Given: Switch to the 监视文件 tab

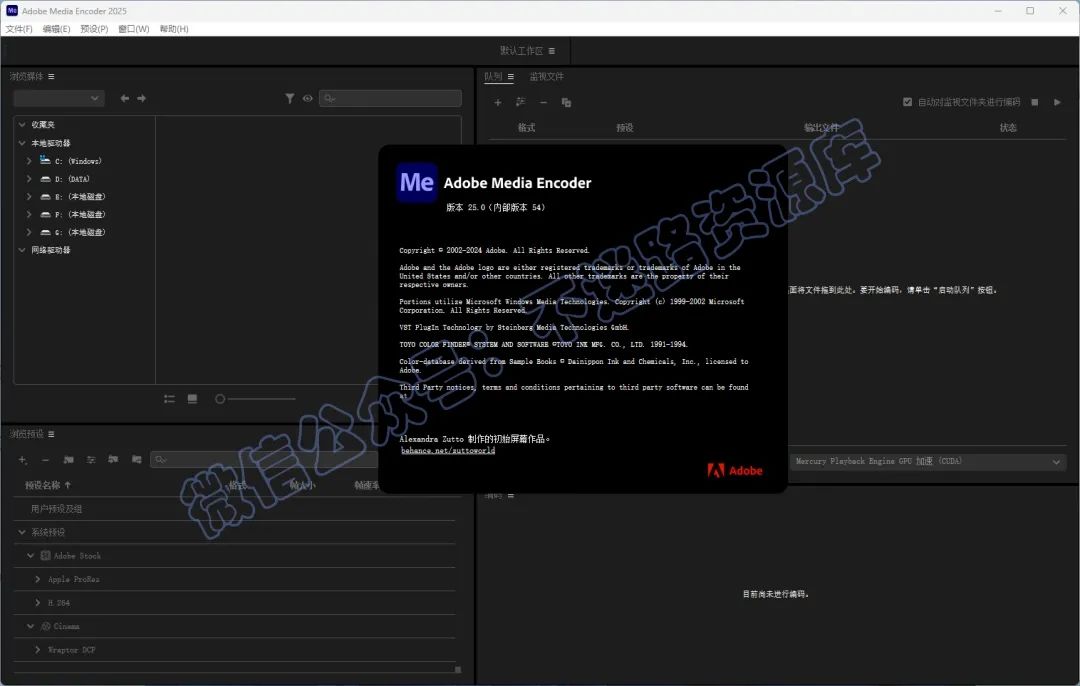Looking at the screenshot, I should [x=547, y=76].
